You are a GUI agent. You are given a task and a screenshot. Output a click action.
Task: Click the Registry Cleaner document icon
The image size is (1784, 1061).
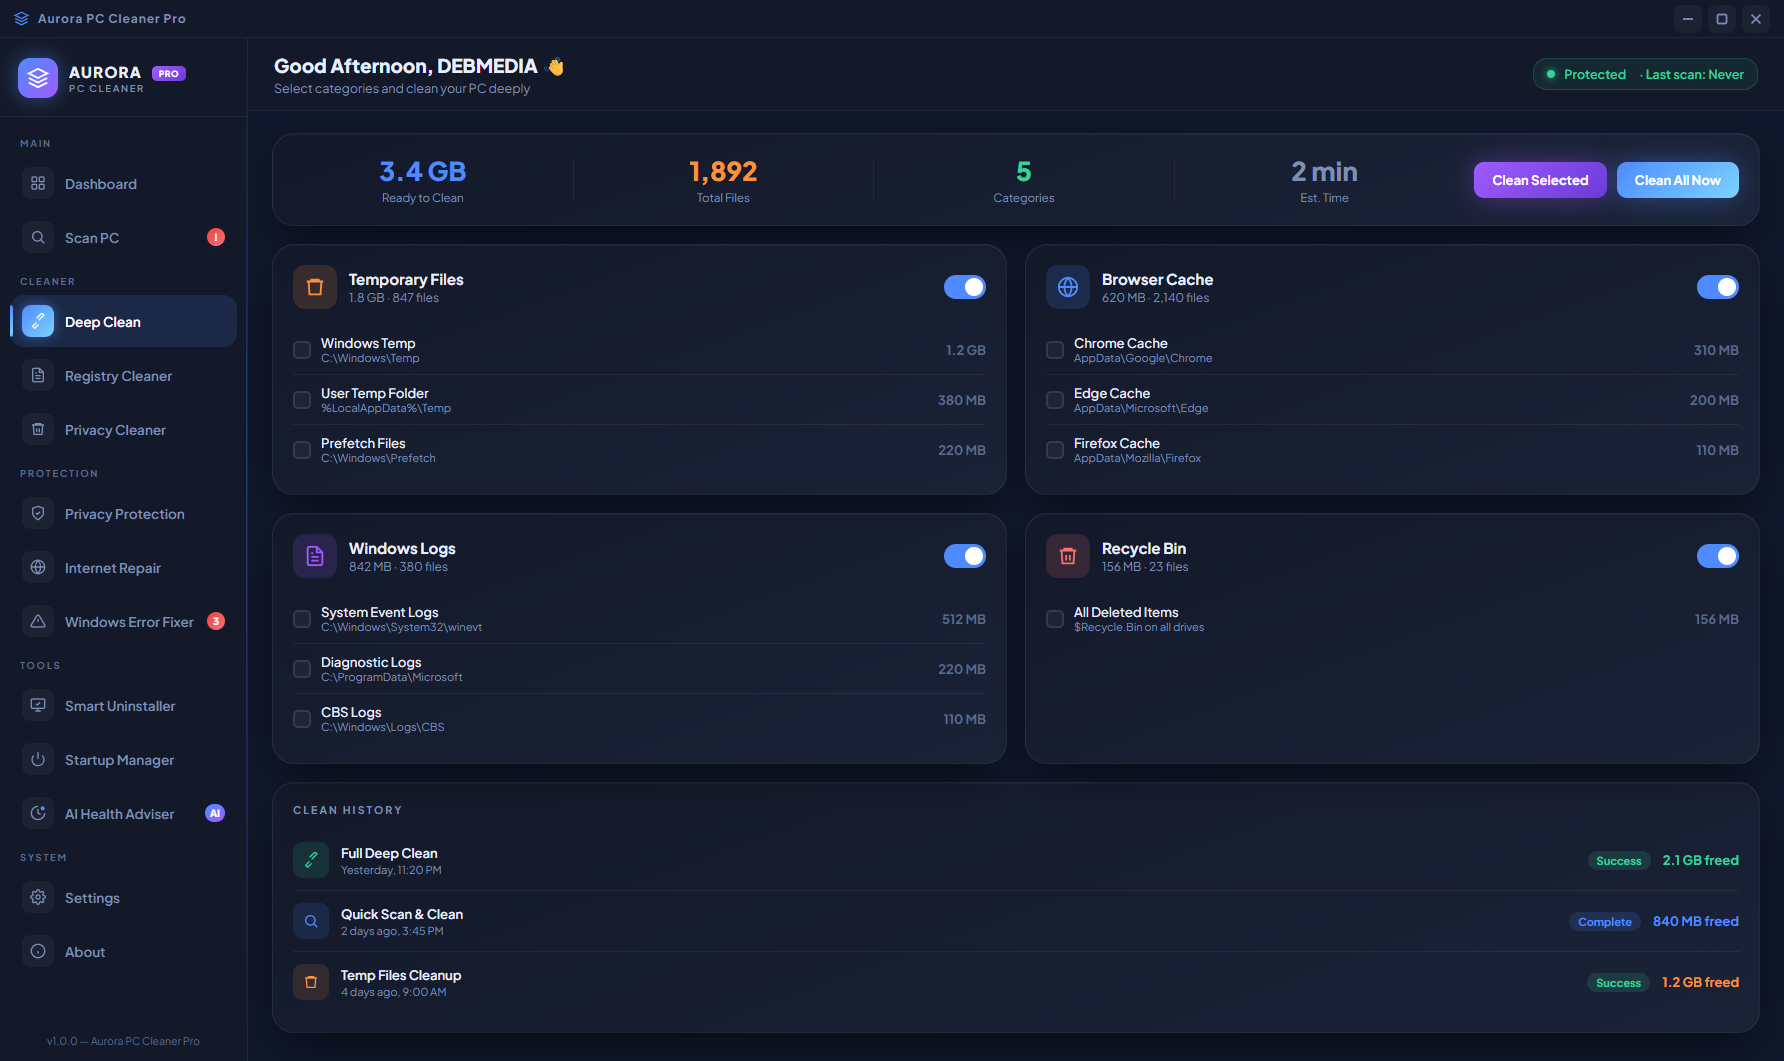[x=38, y=376]
